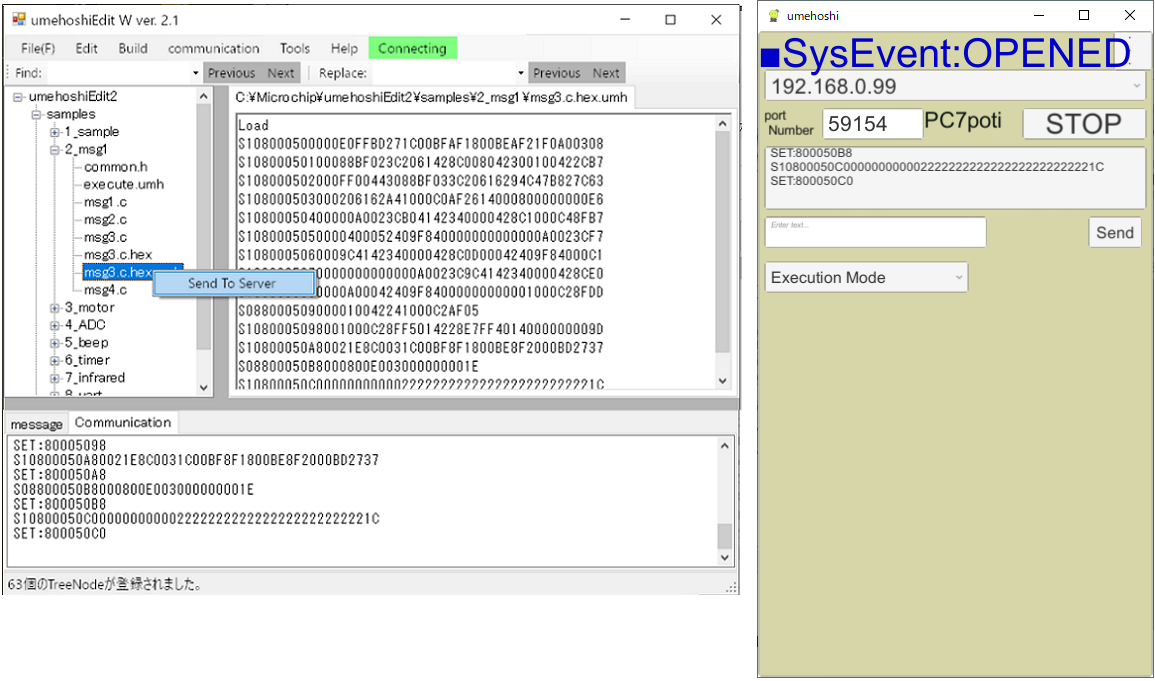Click Next beside the Find field

click(281, 73)
